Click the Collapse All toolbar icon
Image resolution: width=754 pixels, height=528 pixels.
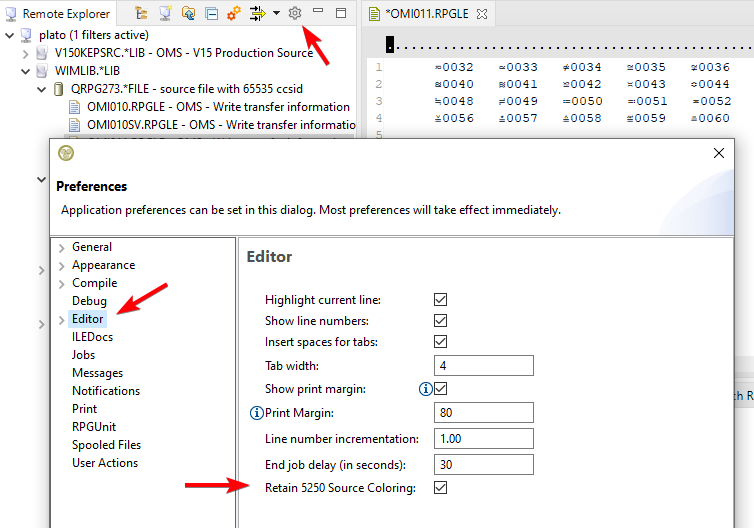click(x=210, y=13)
